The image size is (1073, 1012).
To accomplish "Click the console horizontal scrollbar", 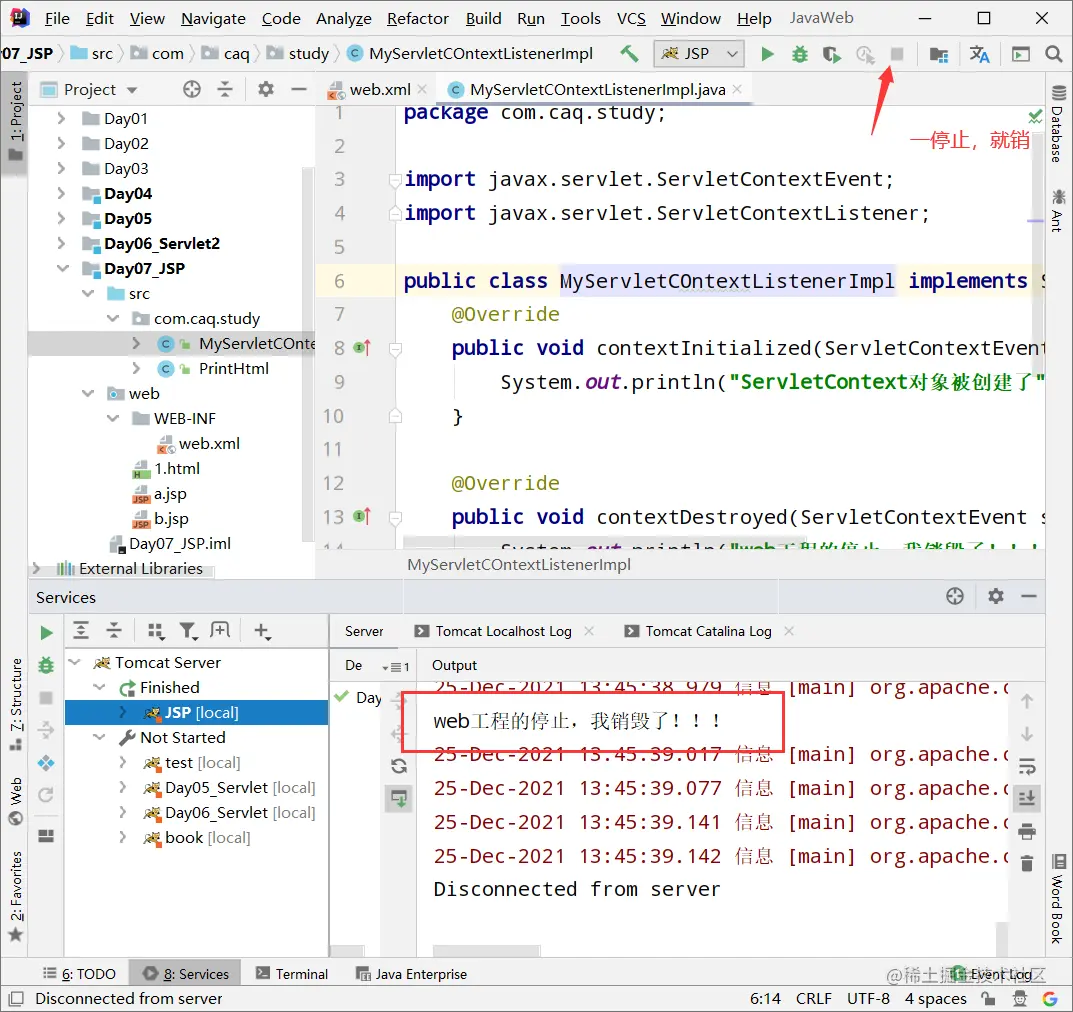I will [486, 951].
